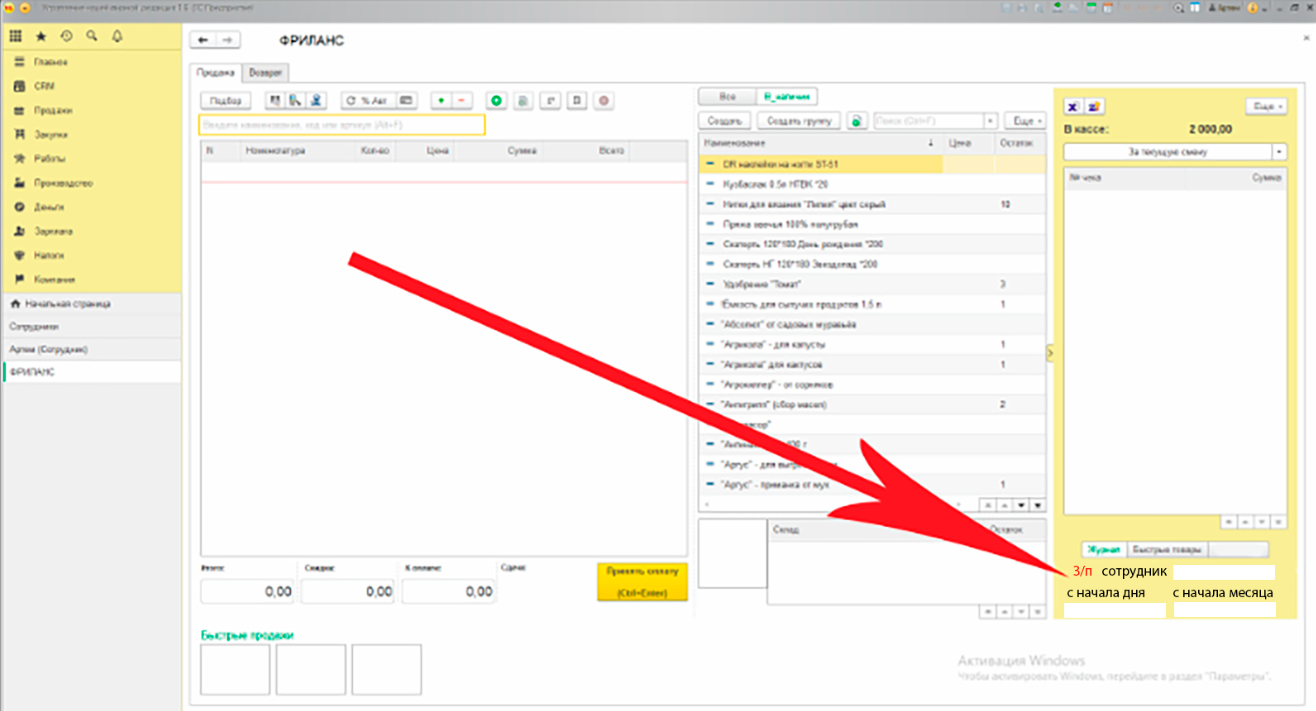The image size is (1316, 711).
Task: Click the product name or barcode search field
Action: point(342,125)
